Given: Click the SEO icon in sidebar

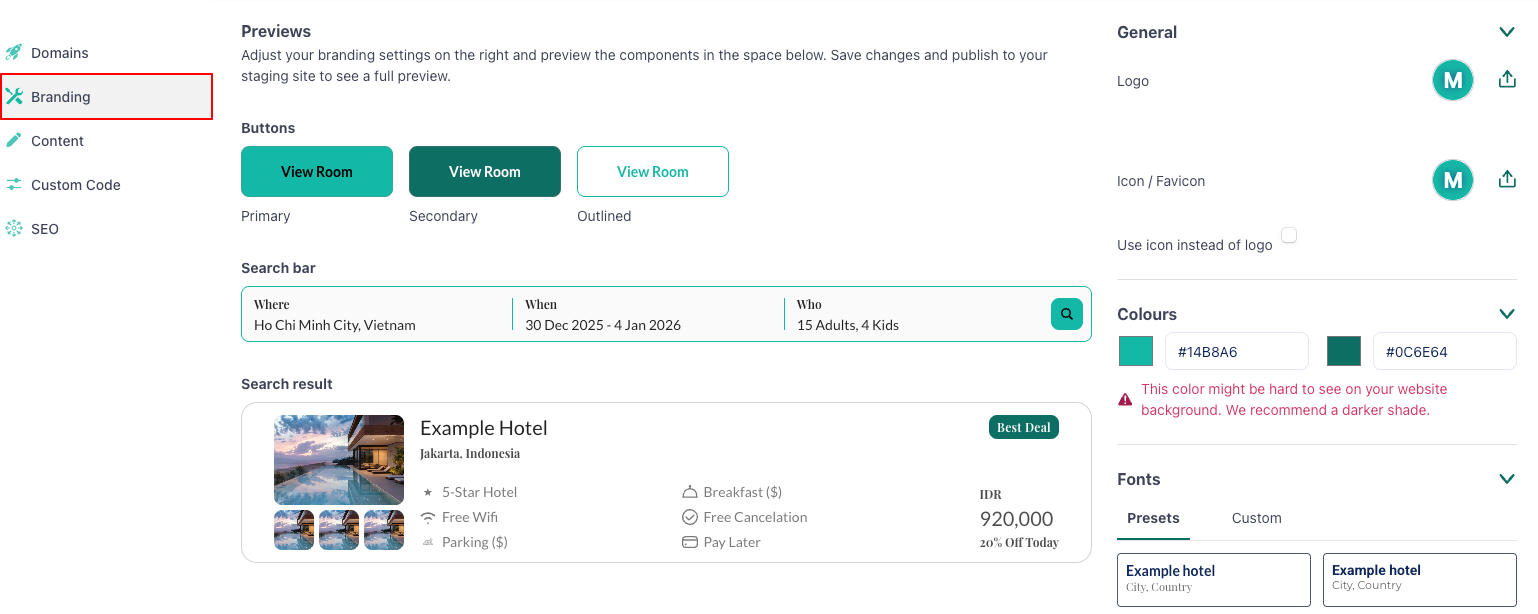Looking at the screenshot, I should point(14,228).
